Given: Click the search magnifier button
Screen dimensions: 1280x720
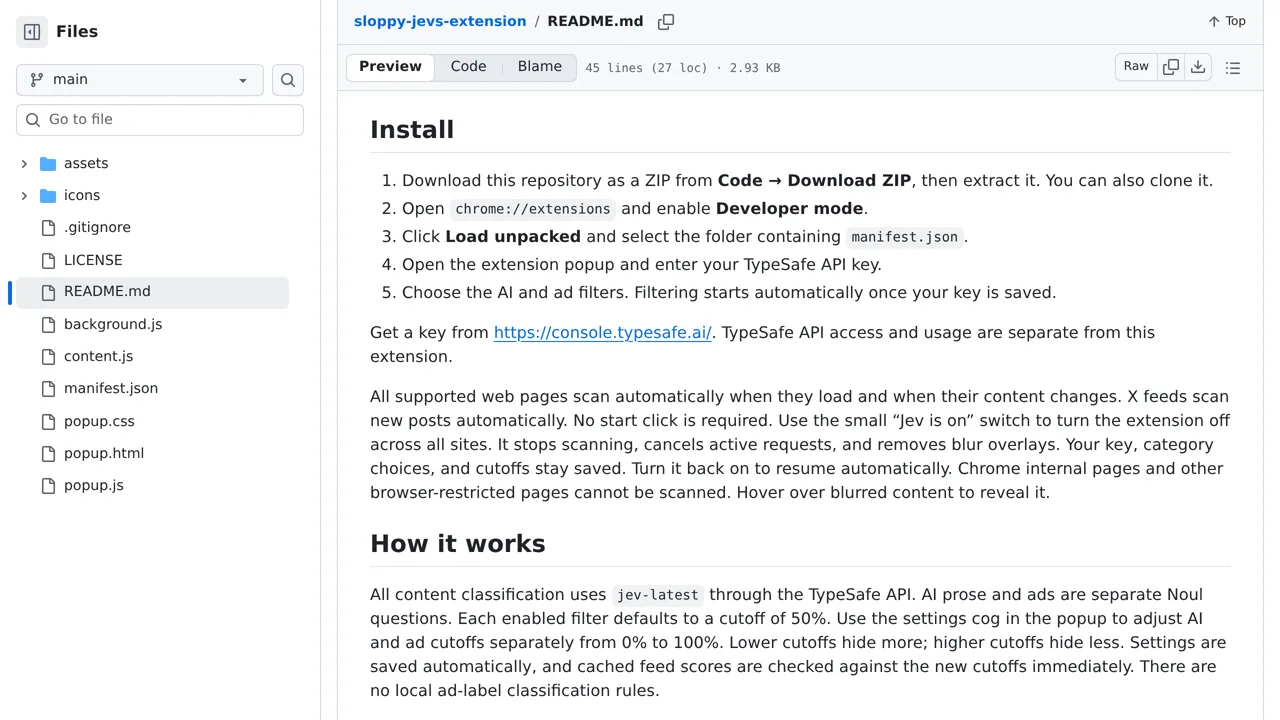Looking at the screenshot, I should [x=288, y=80].
